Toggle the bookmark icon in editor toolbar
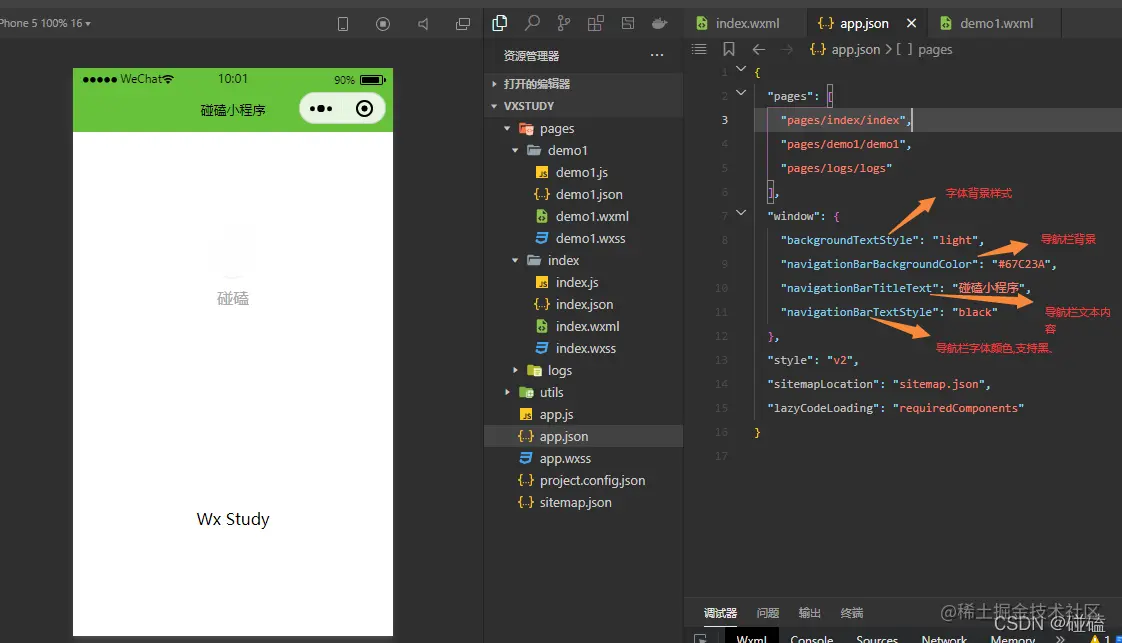1122x643 pixels. [728, 49]
